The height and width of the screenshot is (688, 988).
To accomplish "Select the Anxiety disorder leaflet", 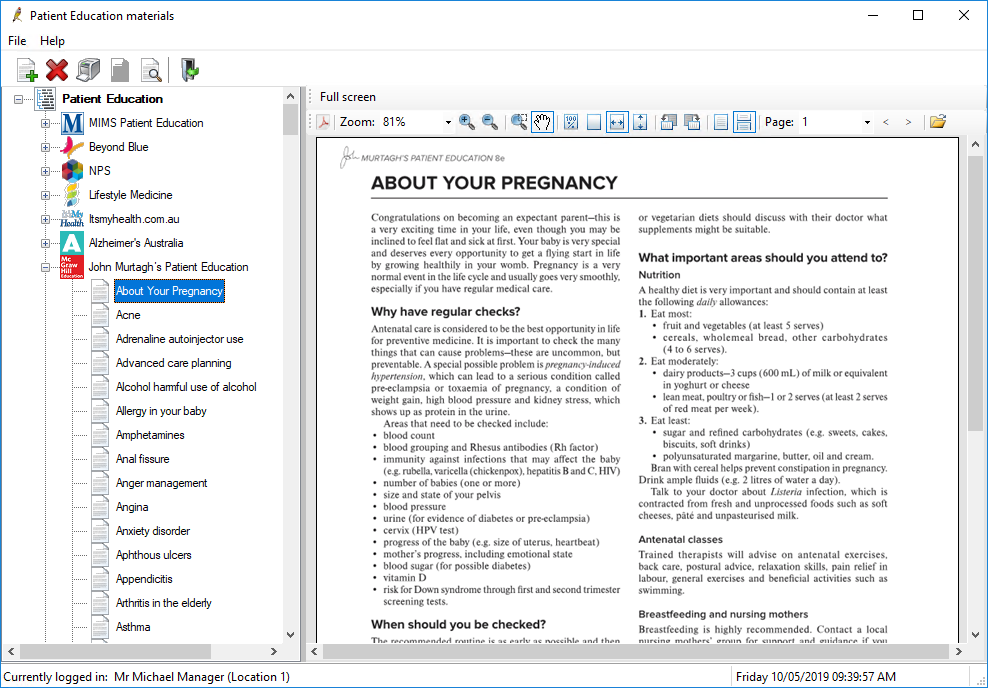I will tap(152, 530).
